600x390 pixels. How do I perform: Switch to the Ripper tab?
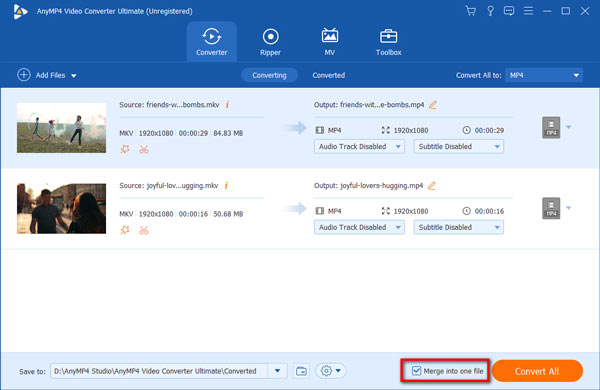click(x=270, y=42)
